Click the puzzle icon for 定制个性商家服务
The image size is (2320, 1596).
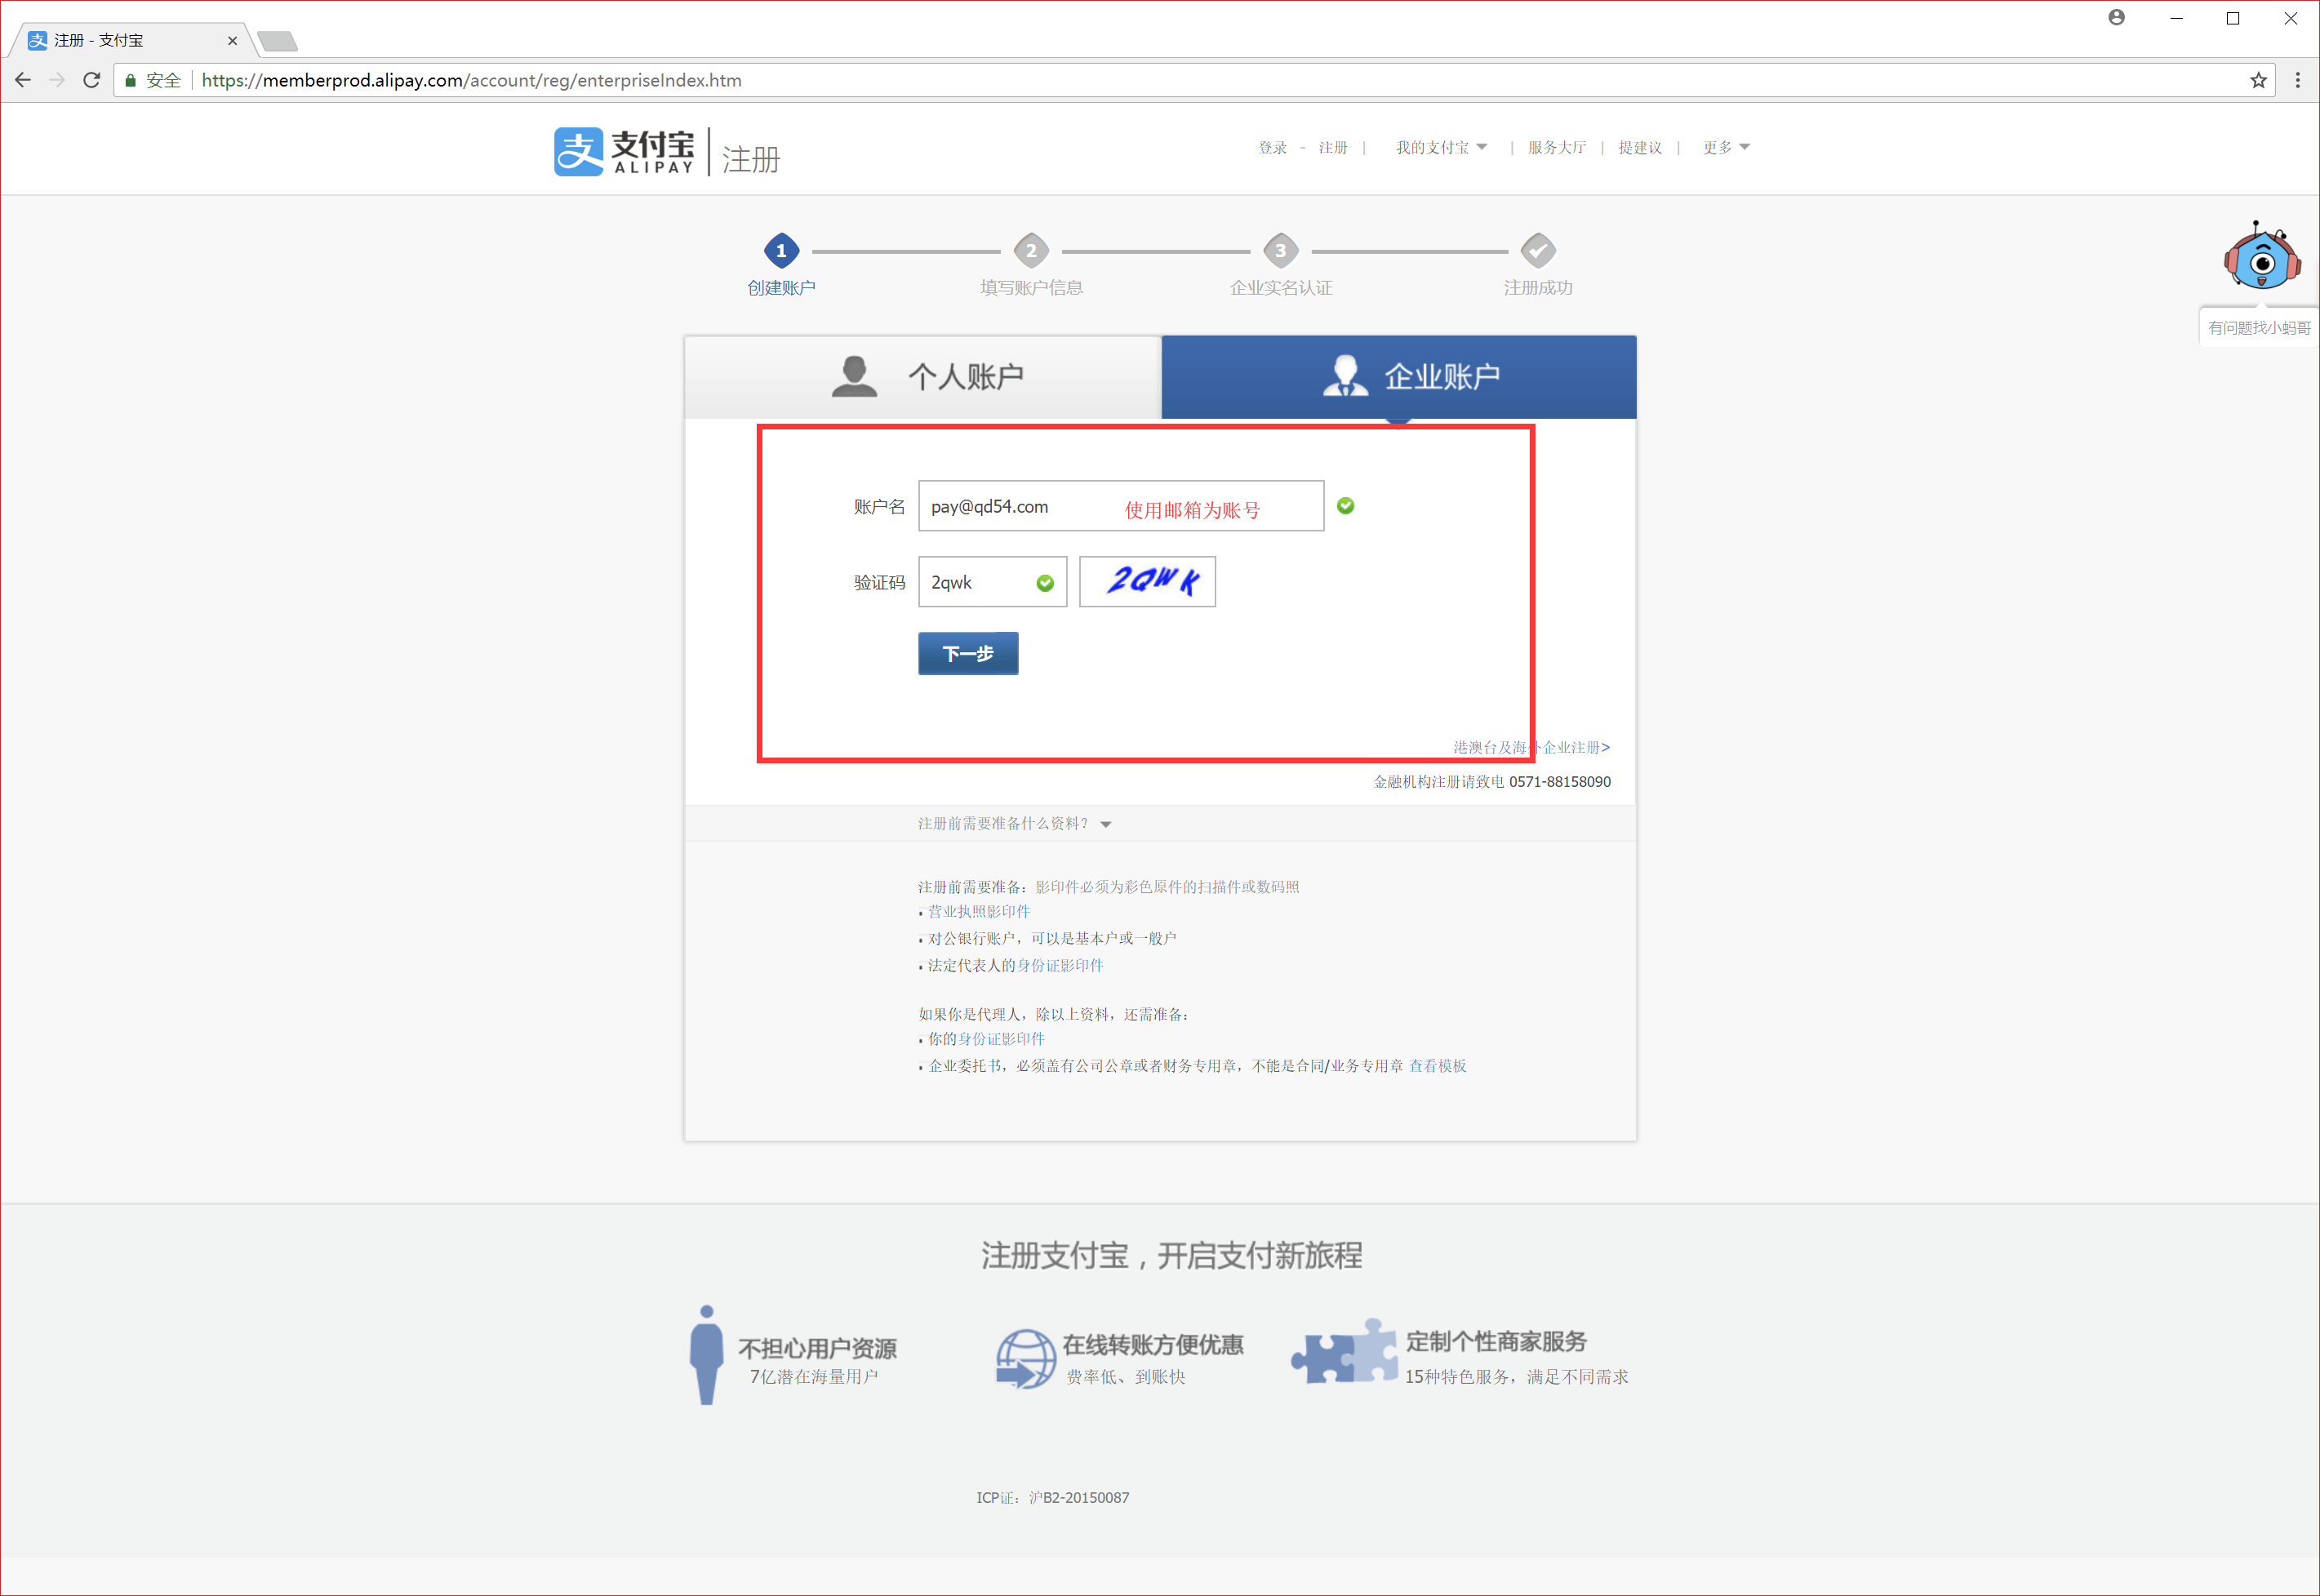coord(1344,1351)
